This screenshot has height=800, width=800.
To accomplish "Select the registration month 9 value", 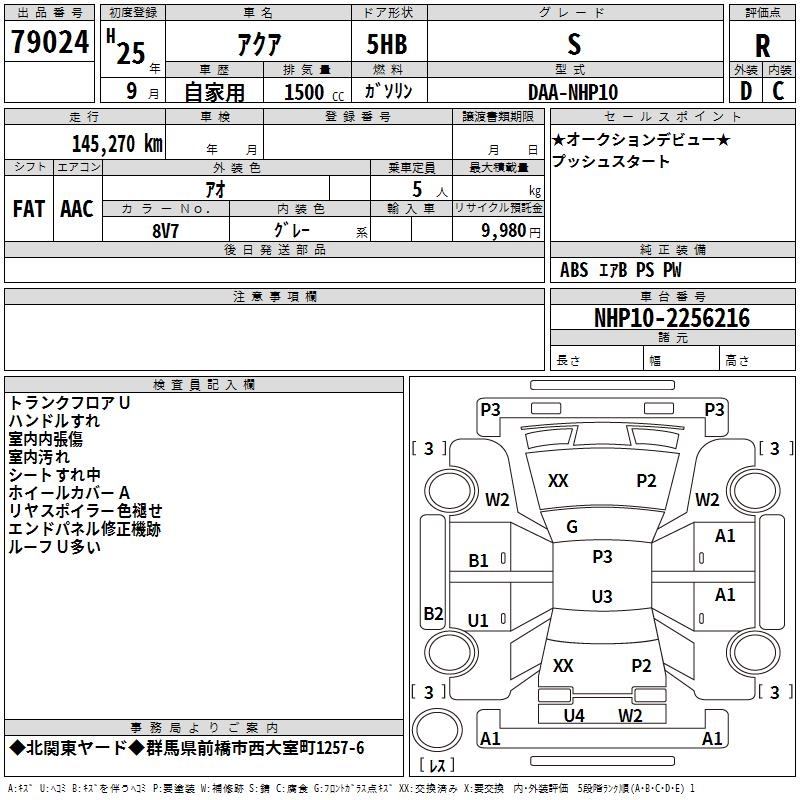I will click(132, 91).
